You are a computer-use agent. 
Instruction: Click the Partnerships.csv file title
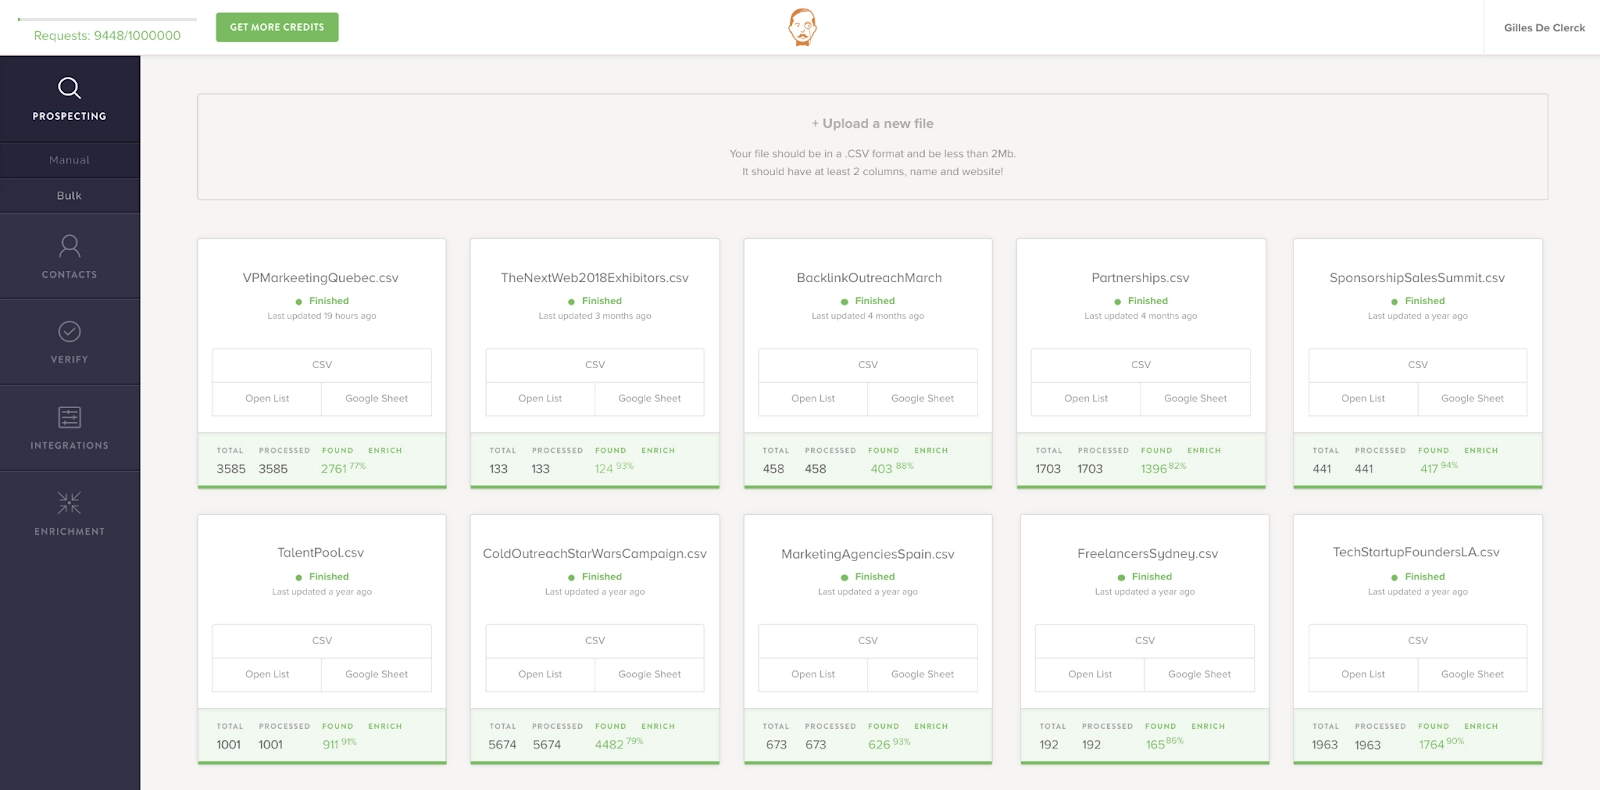coord(1140,278)
